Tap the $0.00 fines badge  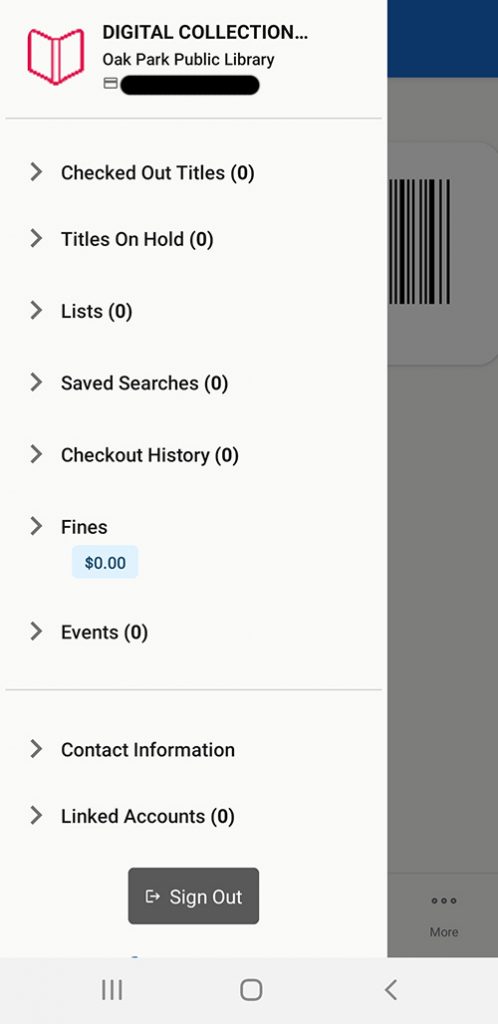105,562
